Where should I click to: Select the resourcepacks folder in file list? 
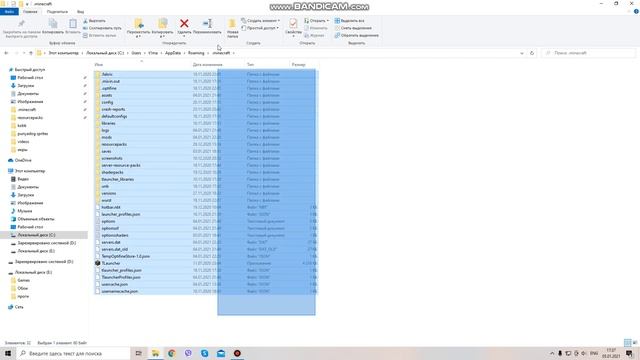click(x=205, y=144)
